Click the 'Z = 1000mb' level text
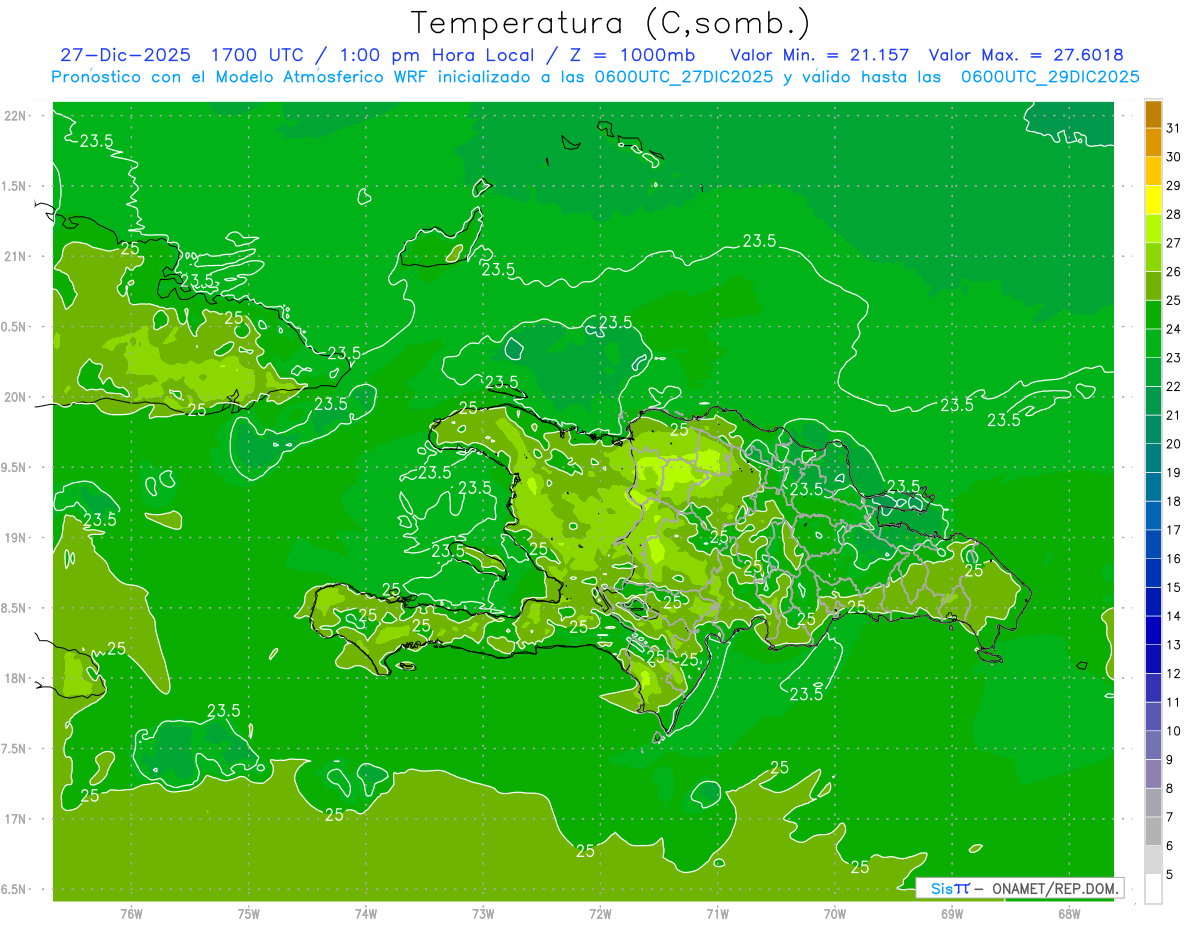Screen dimensions: 1200x927 tap(633, 55)
